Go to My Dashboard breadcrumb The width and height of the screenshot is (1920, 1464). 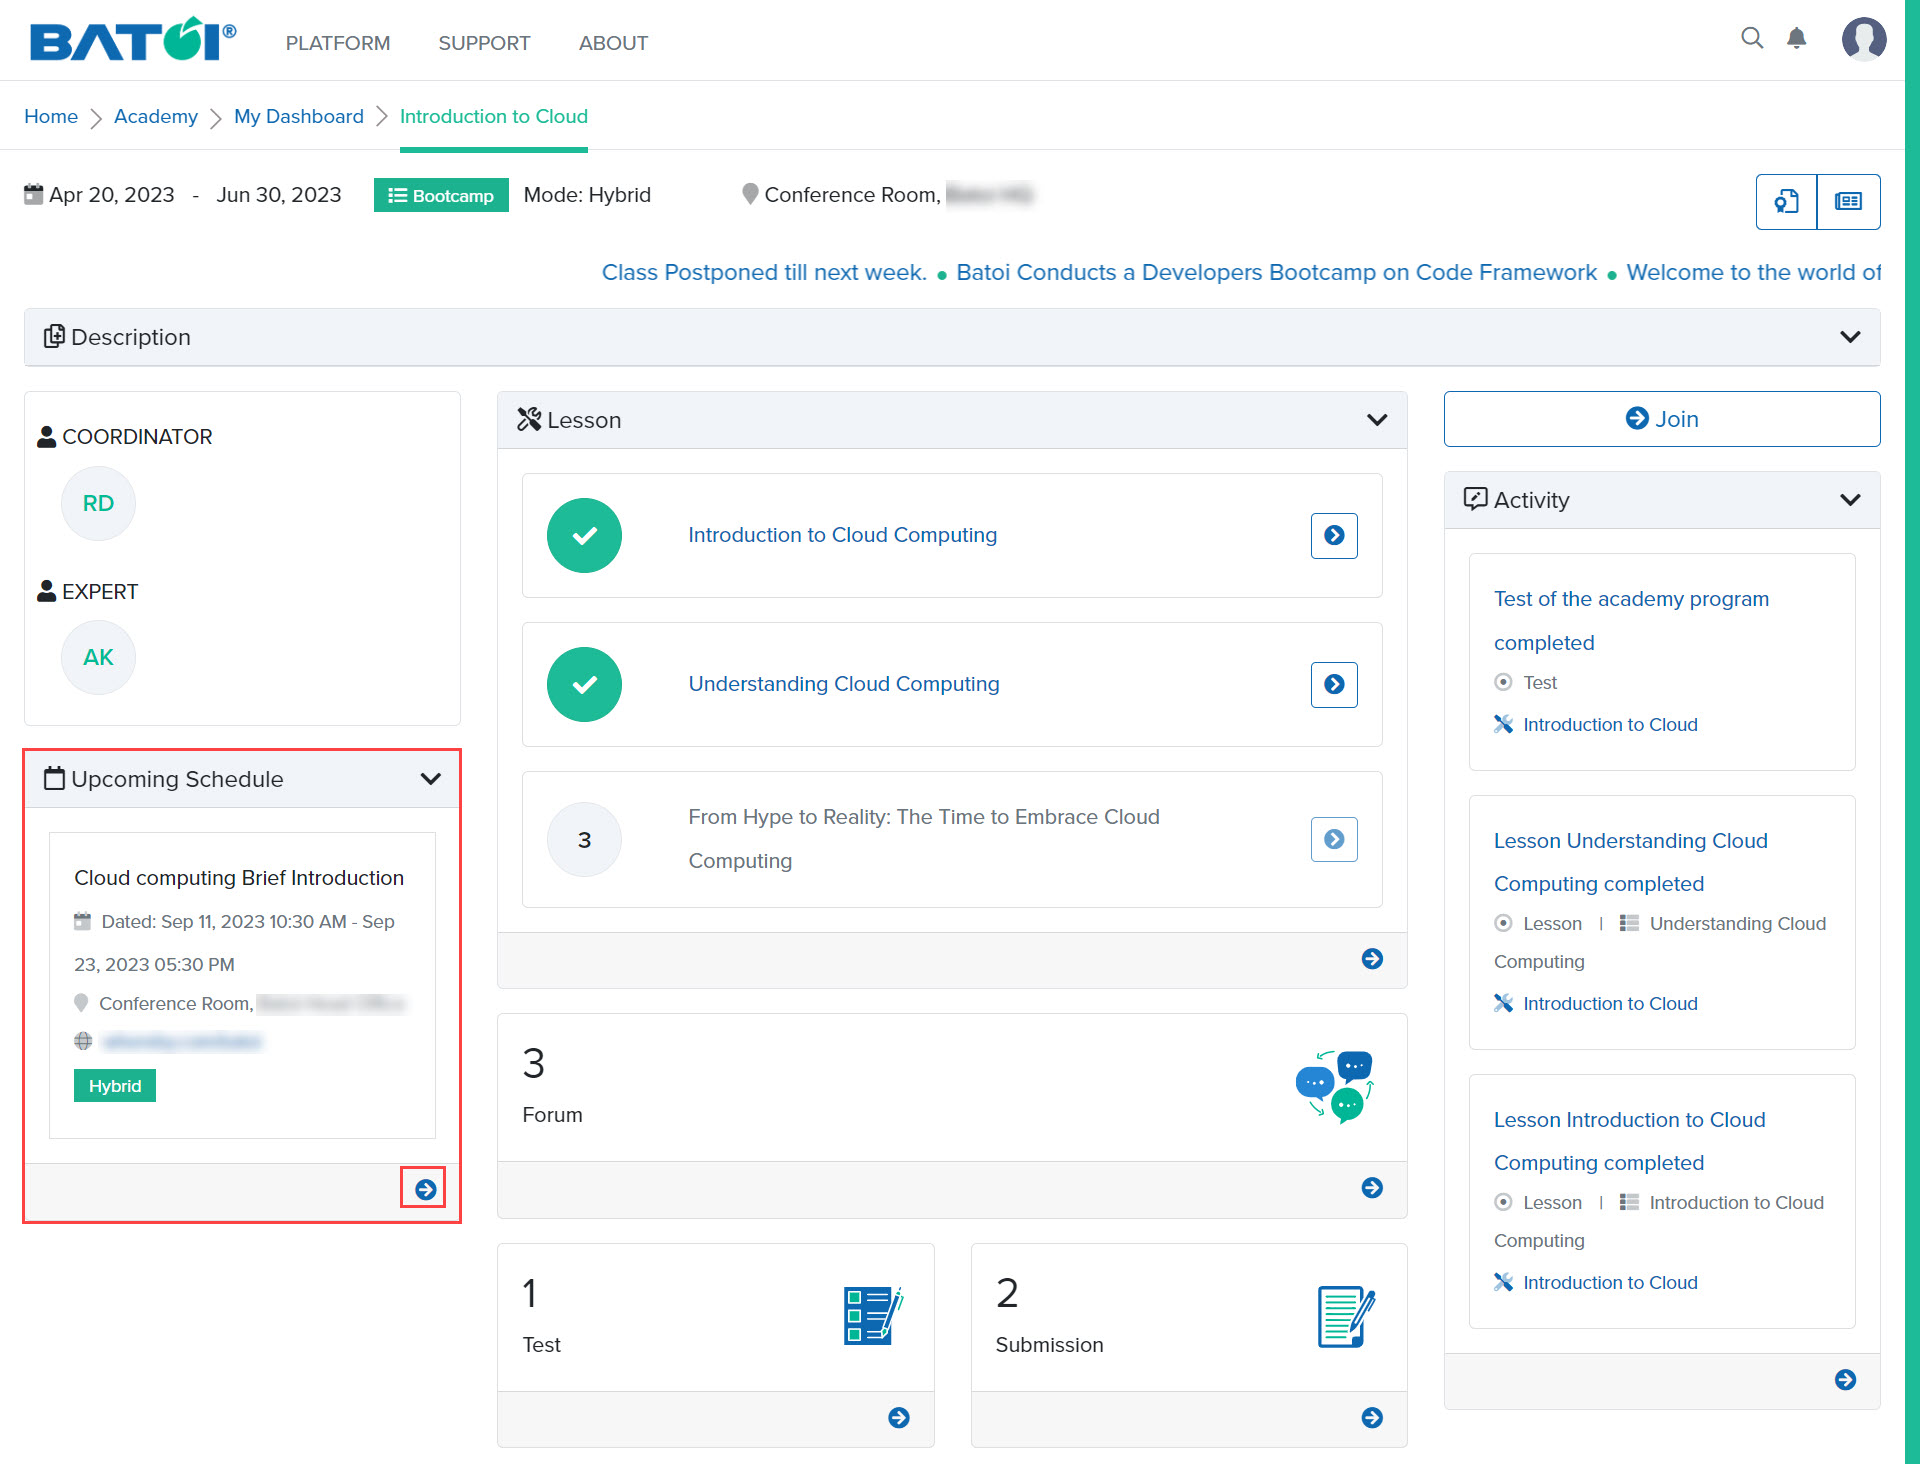pos(299,116)
